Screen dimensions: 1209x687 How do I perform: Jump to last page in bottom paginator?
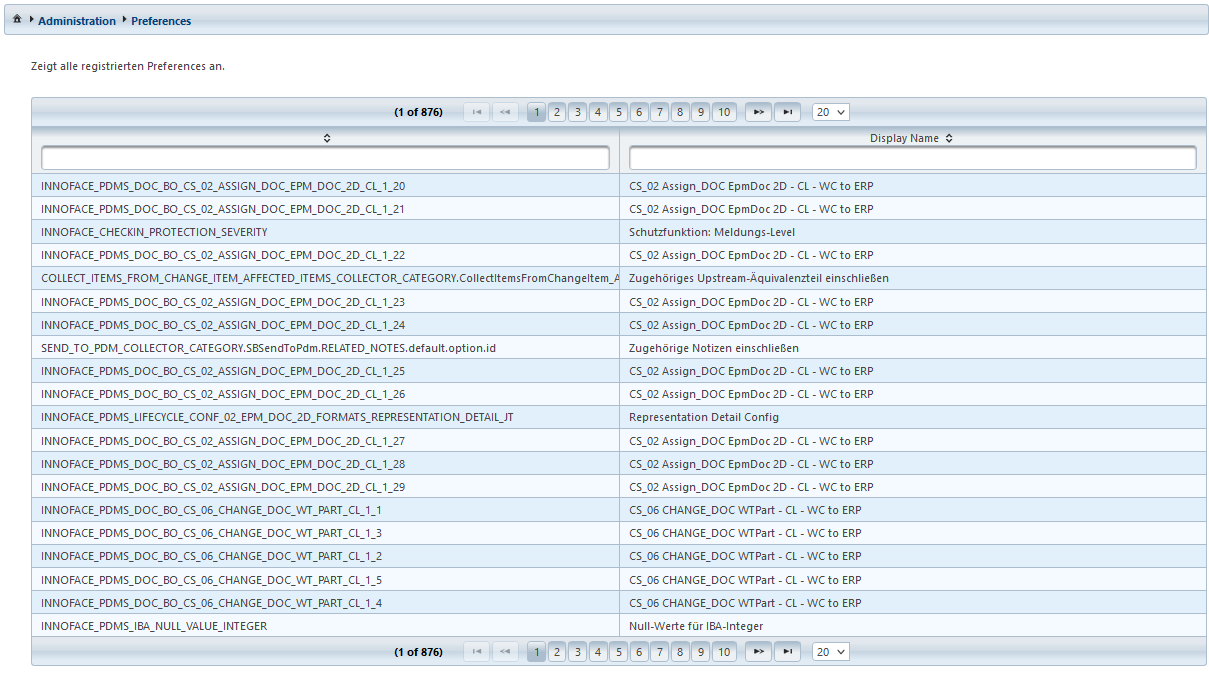(x=788, y=652)
